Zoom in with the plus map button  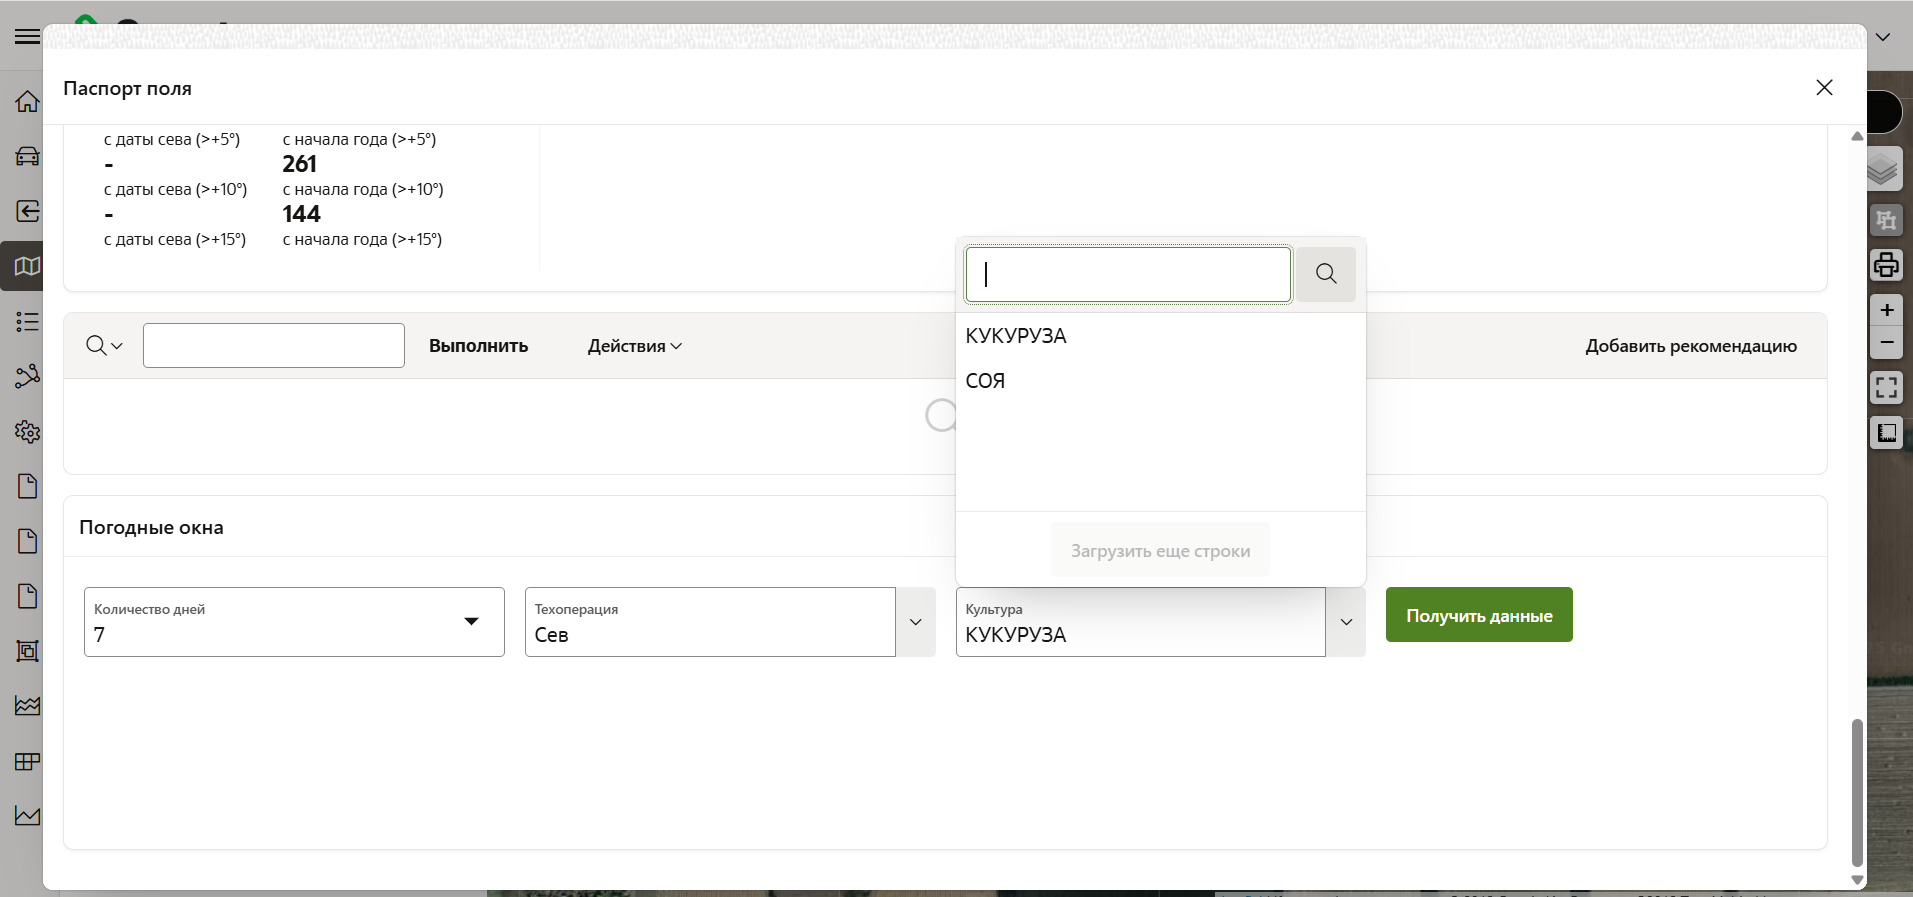[x=1886, y=310]
